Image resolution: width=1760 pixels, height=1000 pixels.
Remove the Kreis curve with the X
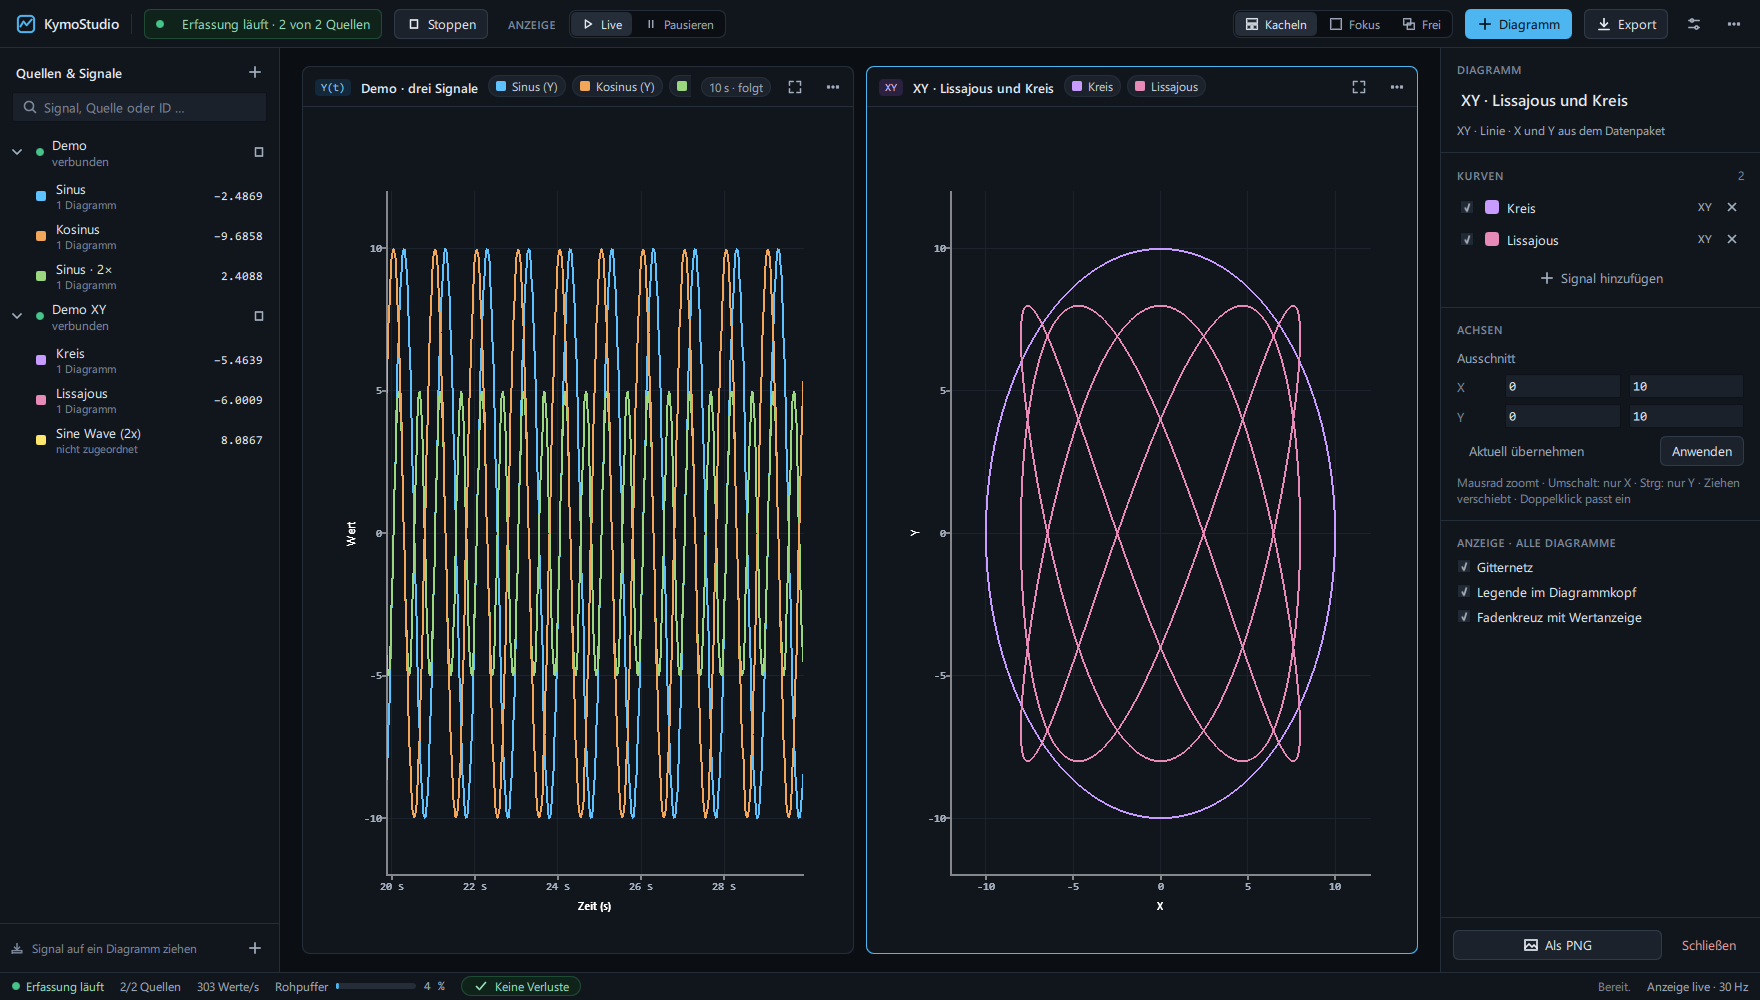(x=1732, y=207)
